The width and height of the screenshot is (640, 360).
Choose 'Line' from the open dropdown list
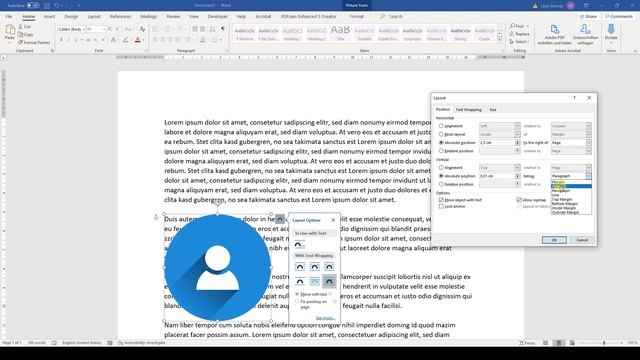point(555,195)
